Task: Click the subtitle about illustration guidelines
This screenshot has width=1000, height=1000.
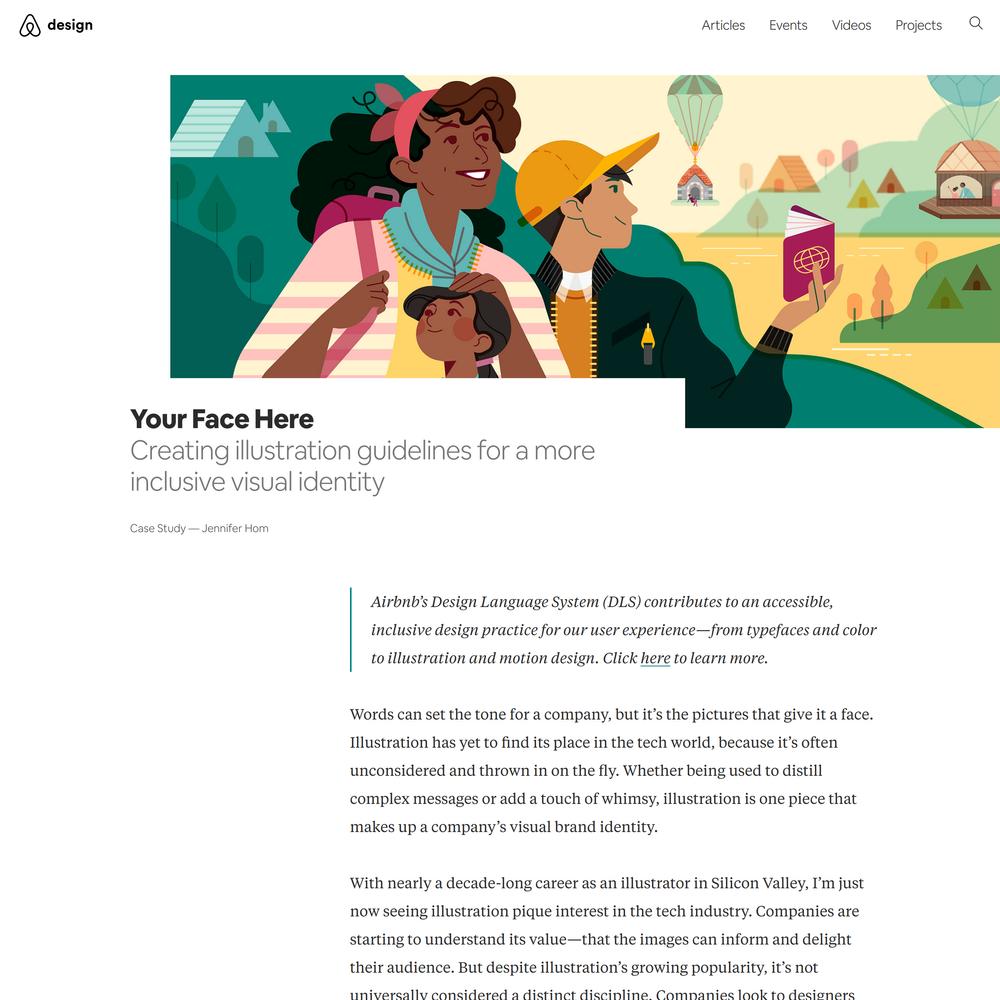Action: click(362, 466)
